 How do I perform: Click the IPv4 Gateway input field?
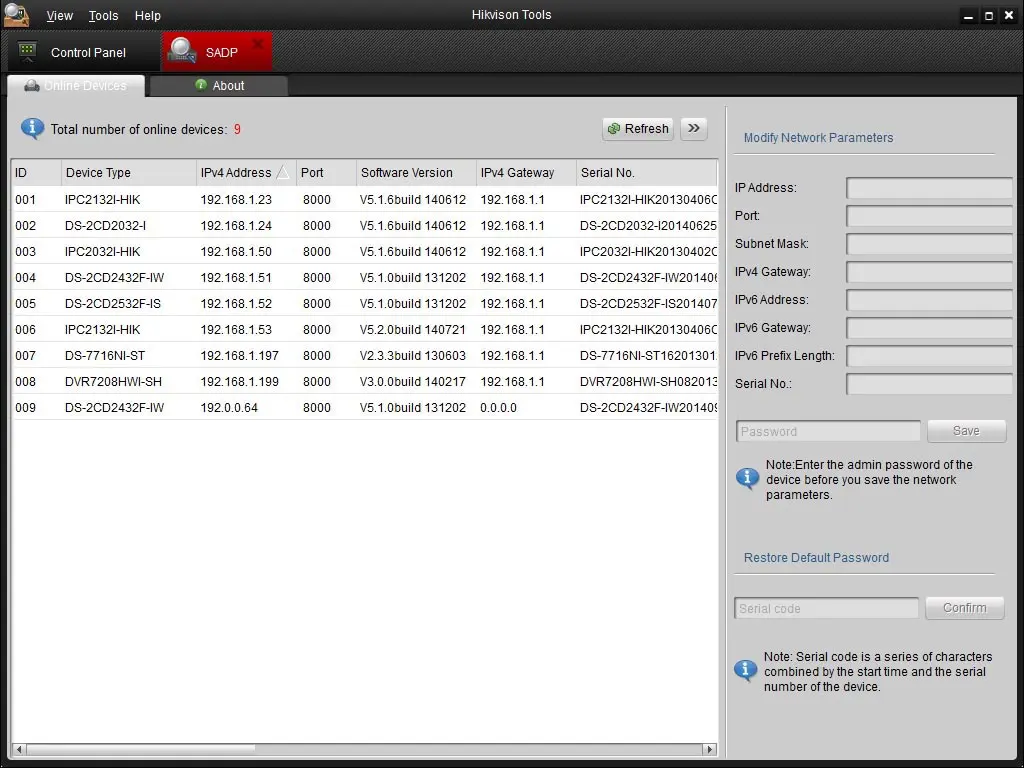[929, 272]
